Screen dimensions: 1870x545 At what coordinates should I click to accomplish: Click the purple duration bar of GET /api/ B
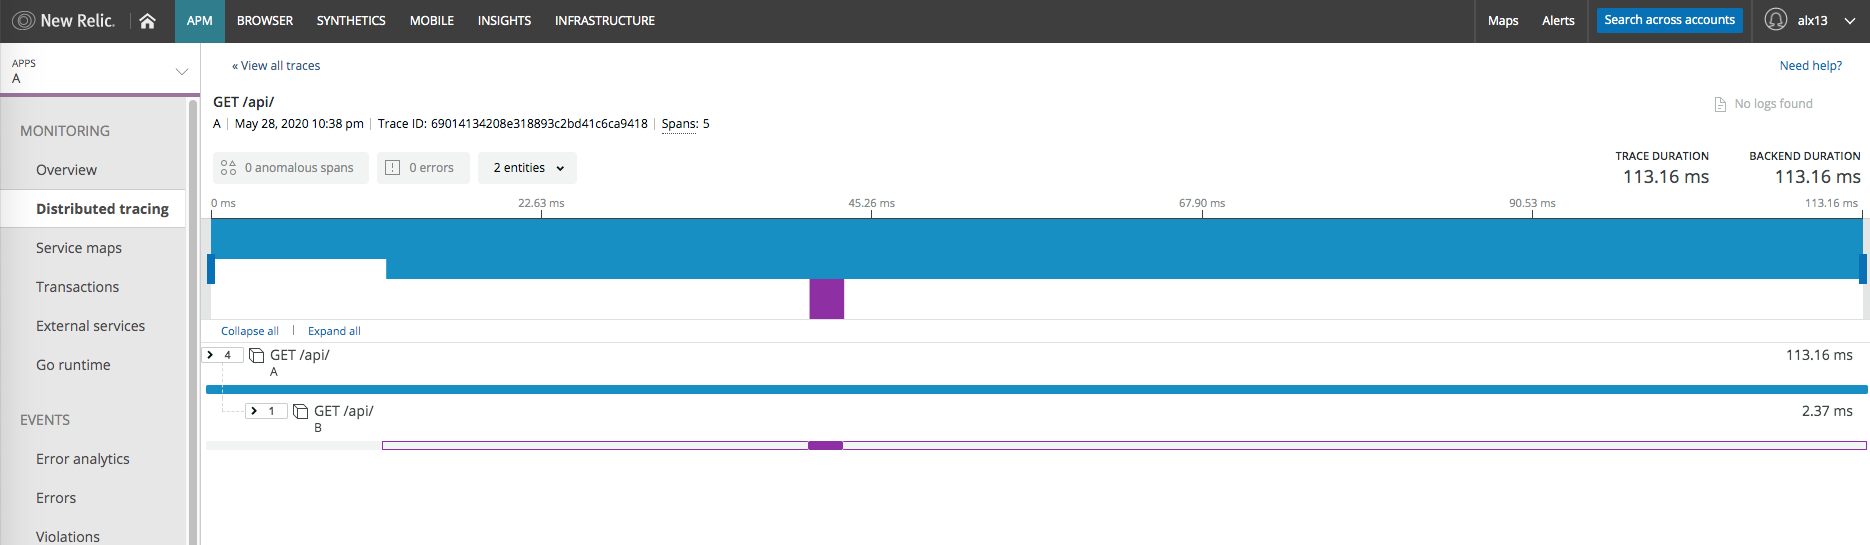click(x=825, y=446)
